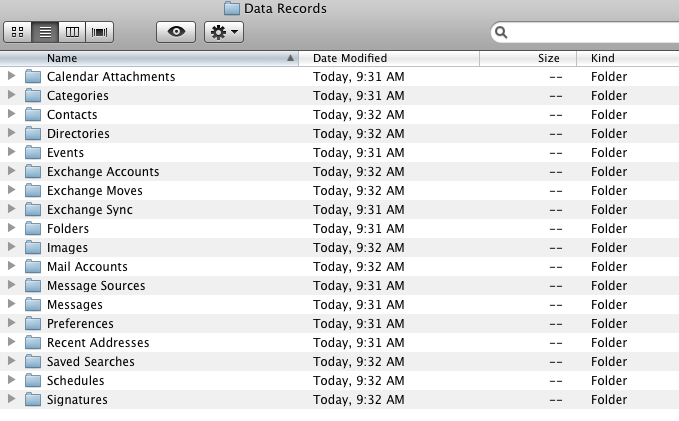
Task: Click the Directories folder icon
Action: click(33, 133)
